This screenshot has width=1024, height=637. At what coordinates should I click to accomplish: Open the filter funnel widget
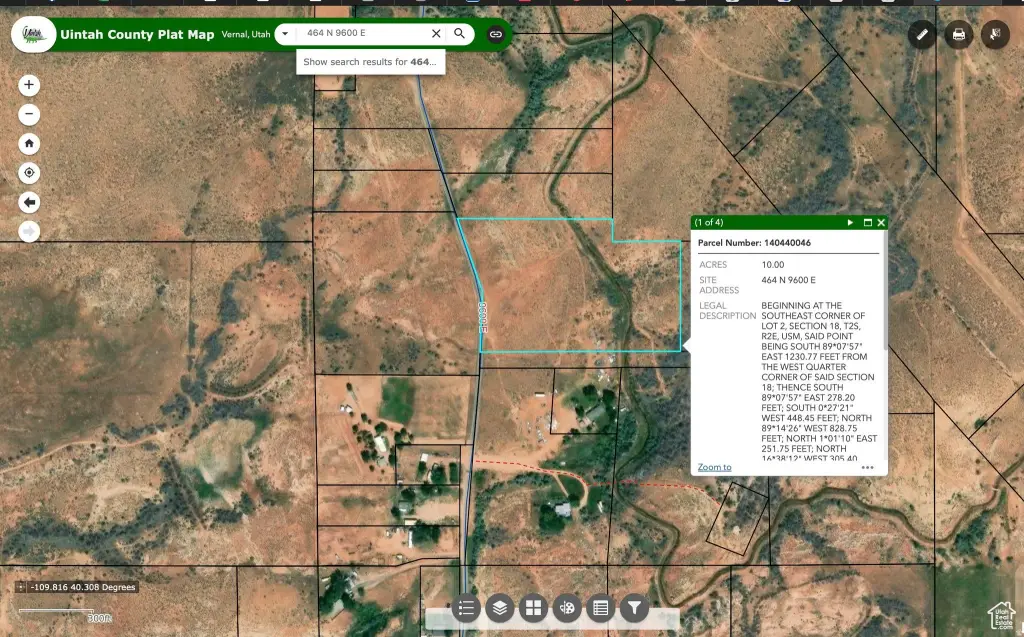tap(635, 607)
